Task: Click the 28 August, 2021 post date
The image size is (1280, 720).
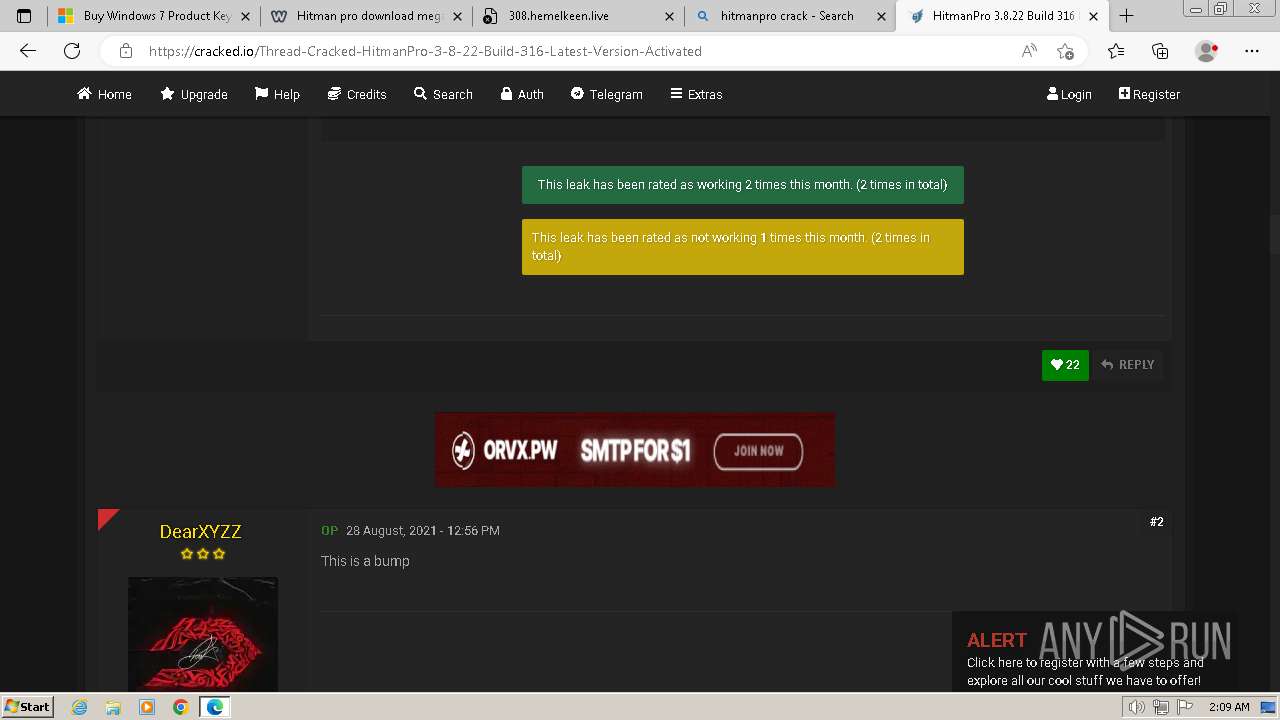Action: pos(423,531)
